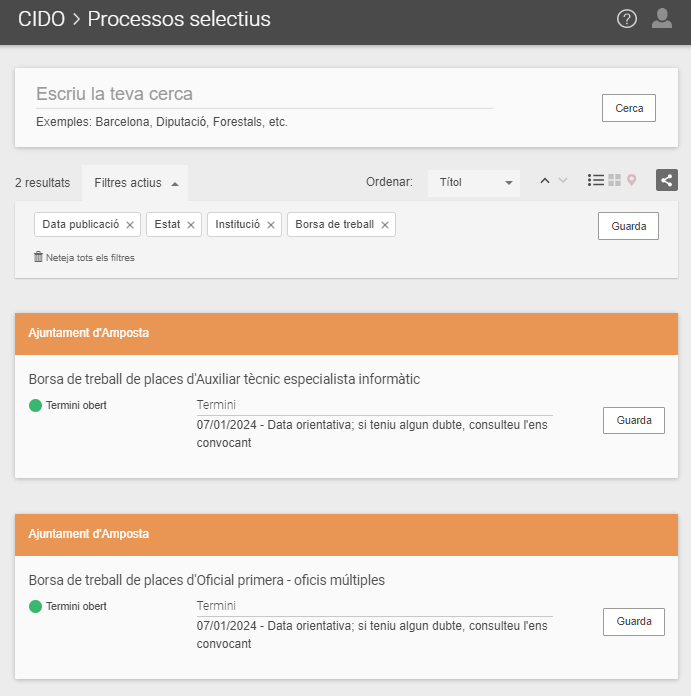Click the first Ajuntament d'Amposta header
The image size is (691, 696).
(x=346, y=333)
